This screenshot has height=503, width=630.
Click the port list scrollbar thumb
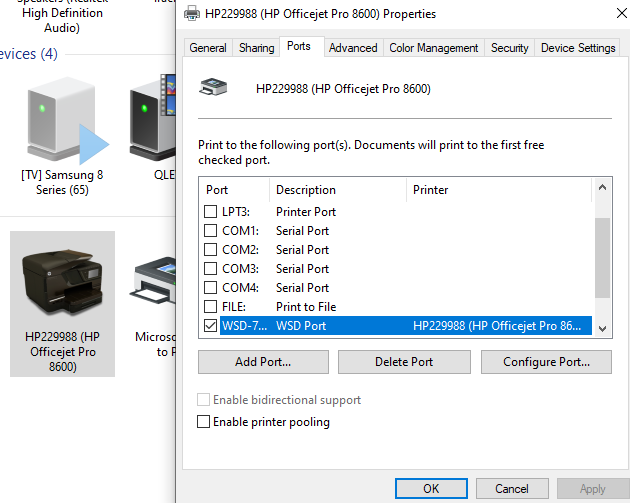coord(602,258)
